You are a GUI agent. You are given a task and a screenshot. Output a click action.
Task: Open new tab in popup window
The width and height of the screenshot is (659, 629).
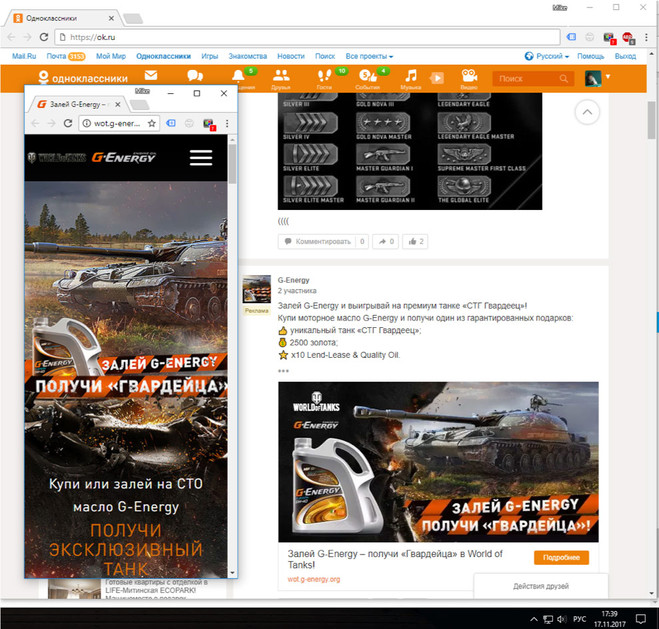pyautogui.click(x=140, y=105)
